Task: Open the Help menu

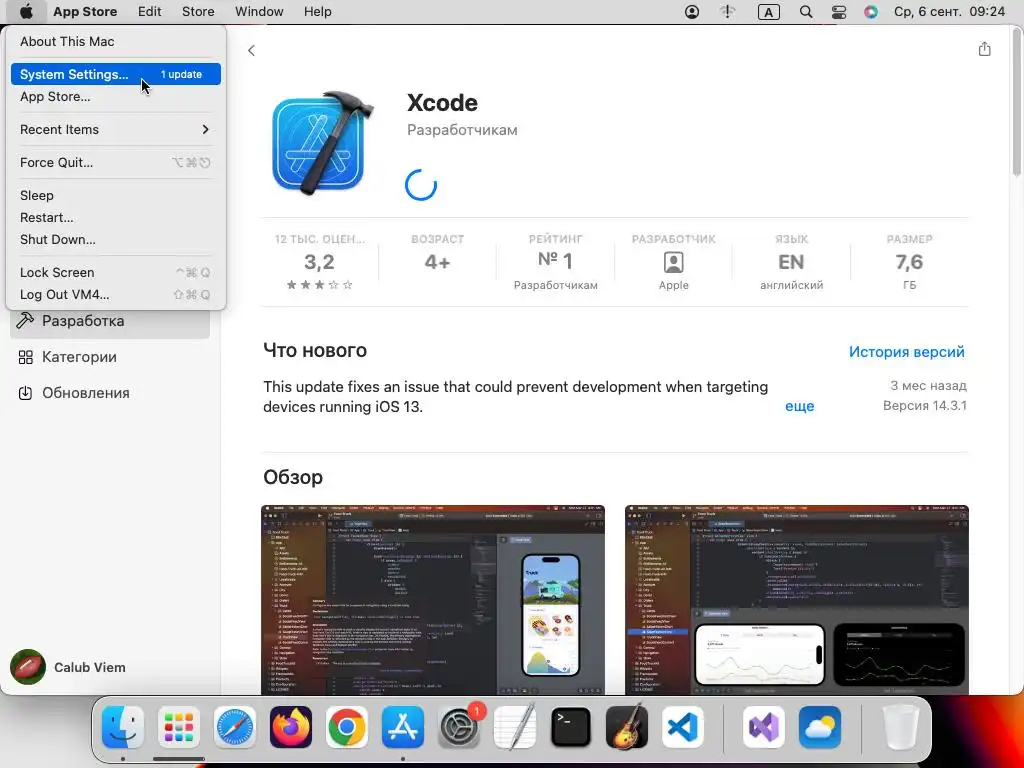Action: pyautogui.click(x=317, y=12)
